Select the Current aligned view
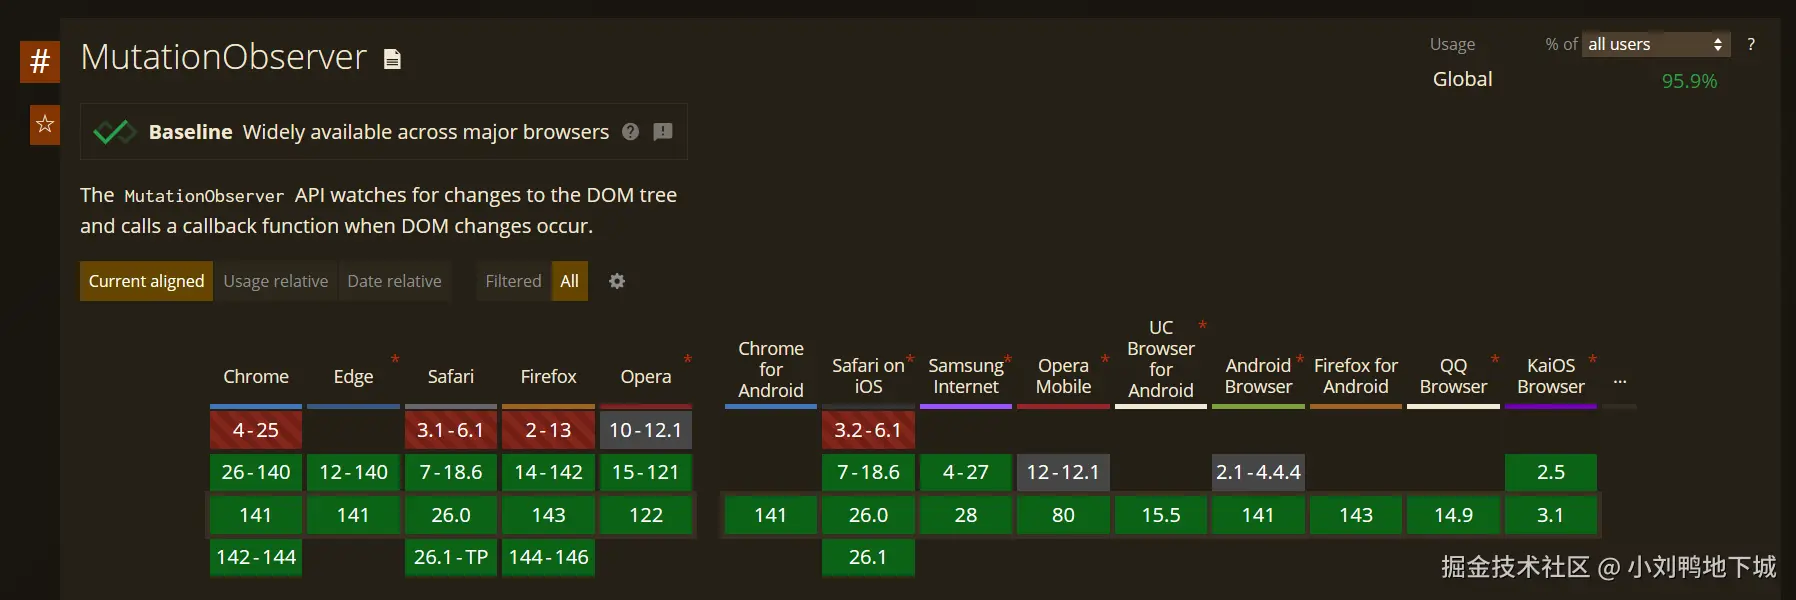This screenshot has height=600, width=1796. pos(146,281)
